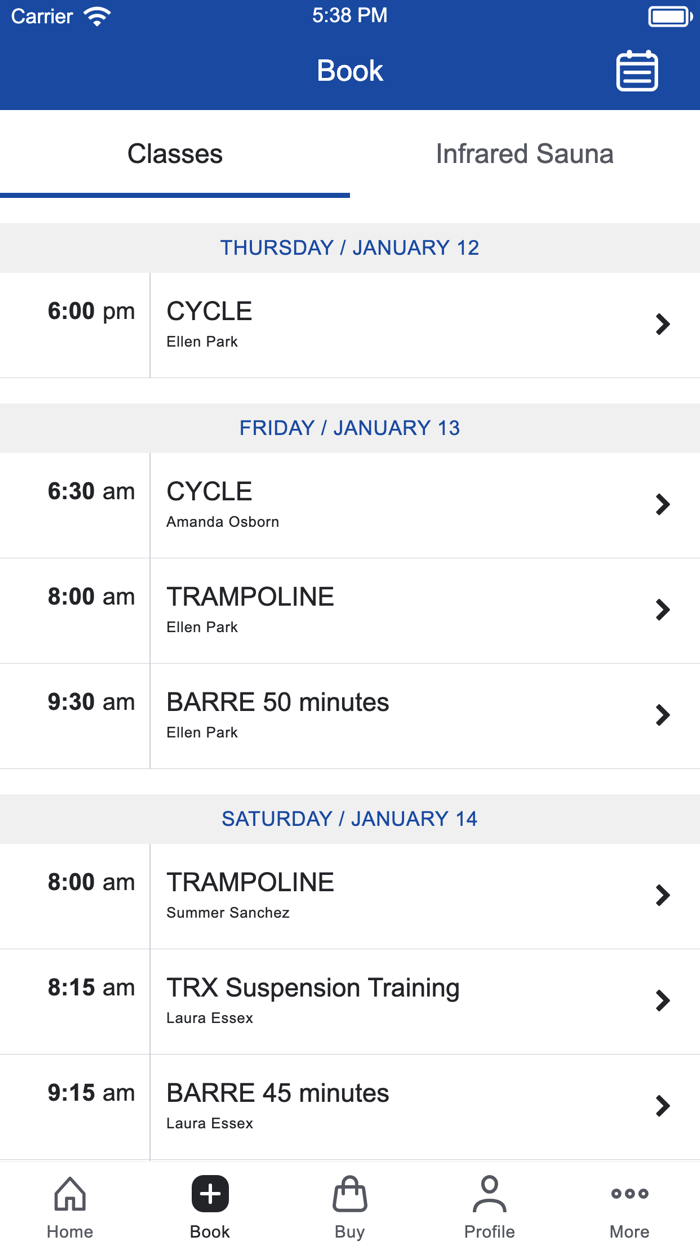Open the BARRE 45 minutes class

pyautogui.click(x=350, y=1105)
